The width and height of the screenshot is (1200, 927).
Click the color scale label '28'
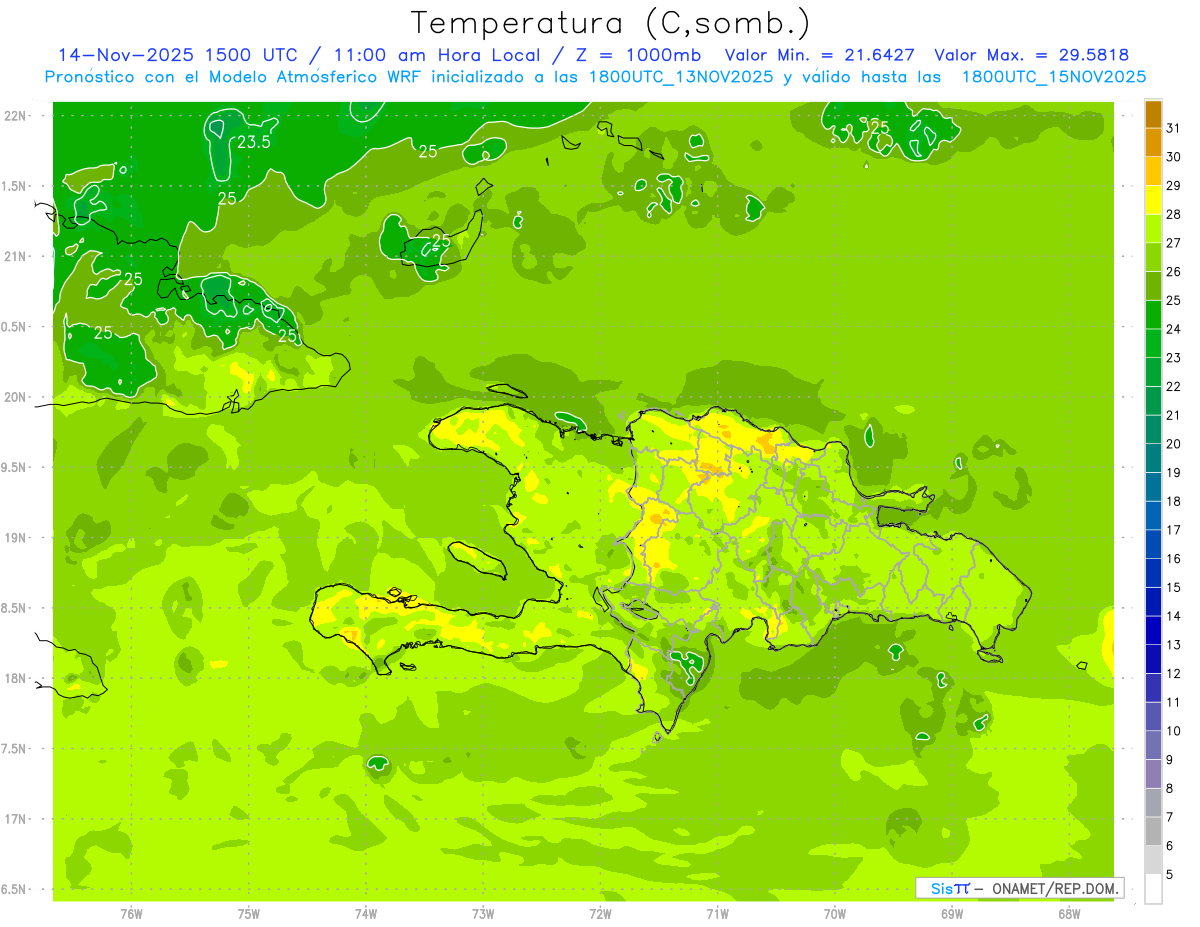coord(1173,214)
